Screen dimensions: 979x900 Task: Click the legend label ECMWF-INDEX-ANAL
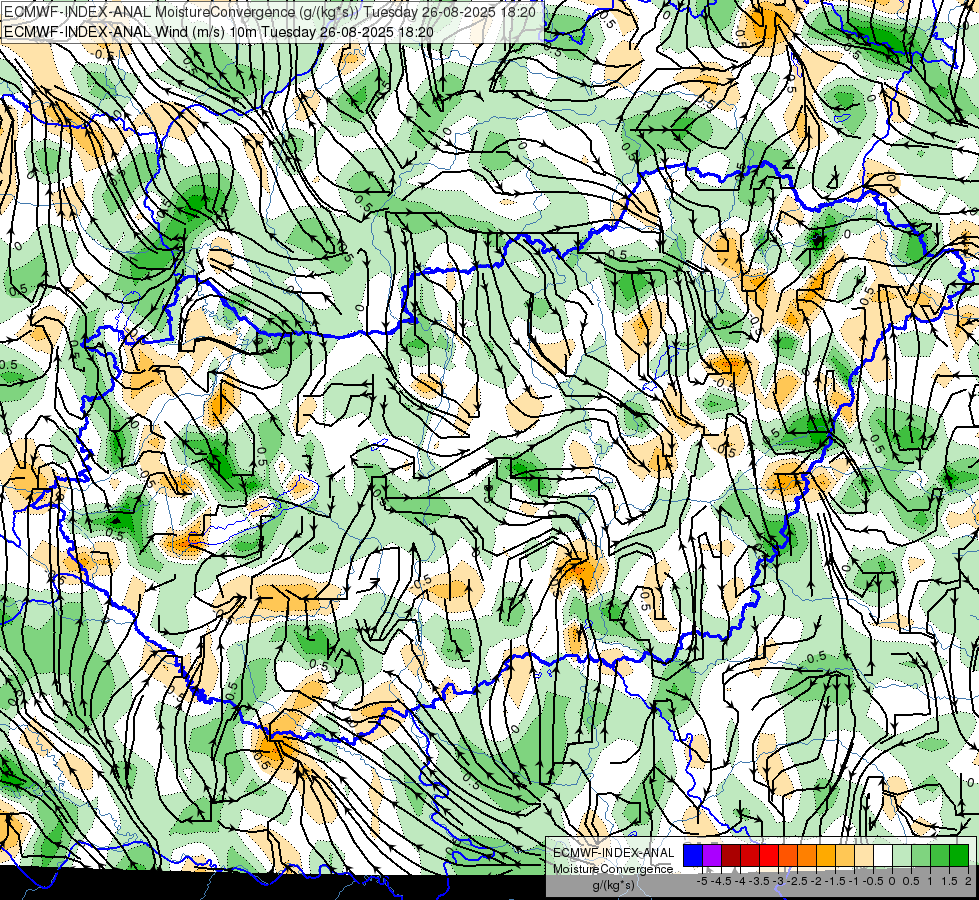614,853
